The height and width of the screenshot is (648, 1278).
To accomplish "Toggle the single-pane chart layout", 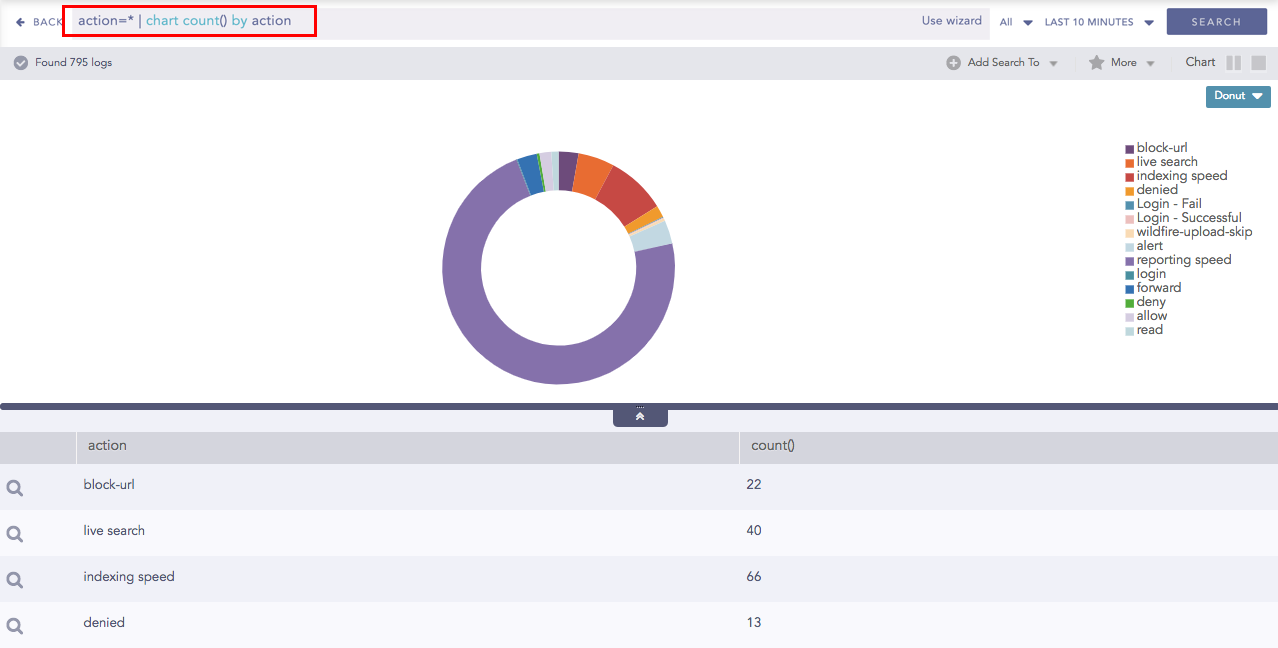I will coord(1258,63).
